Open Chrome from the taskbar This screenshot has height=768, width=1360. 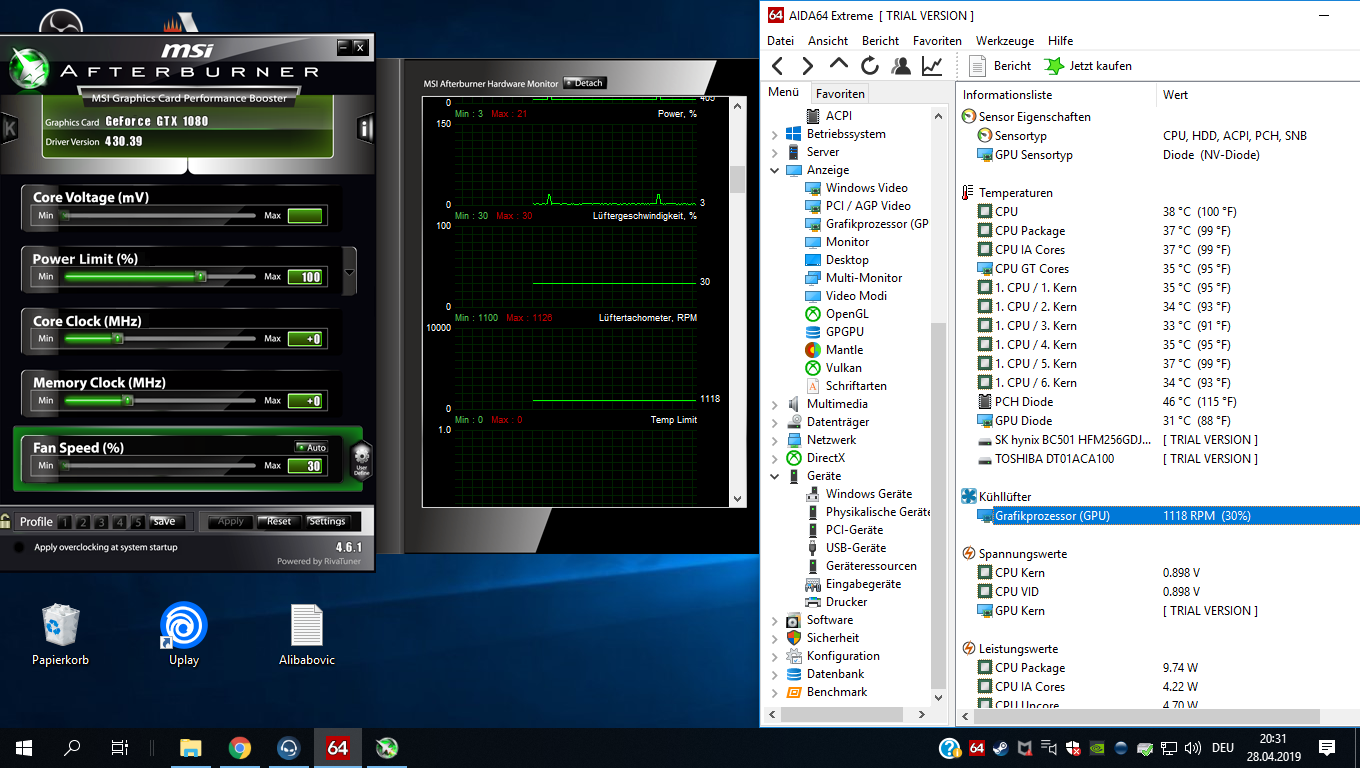(x=239, y=747)
